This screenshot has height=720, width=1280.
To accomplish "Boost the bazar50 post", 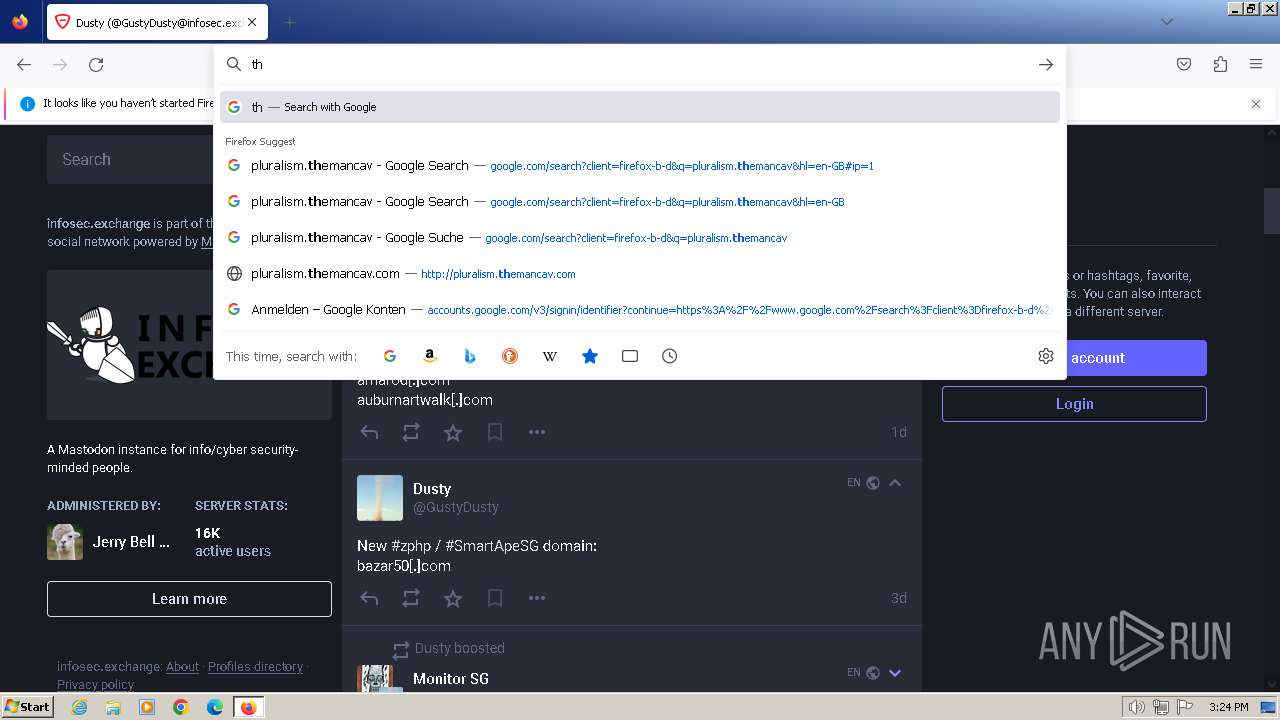I will 411,598.
